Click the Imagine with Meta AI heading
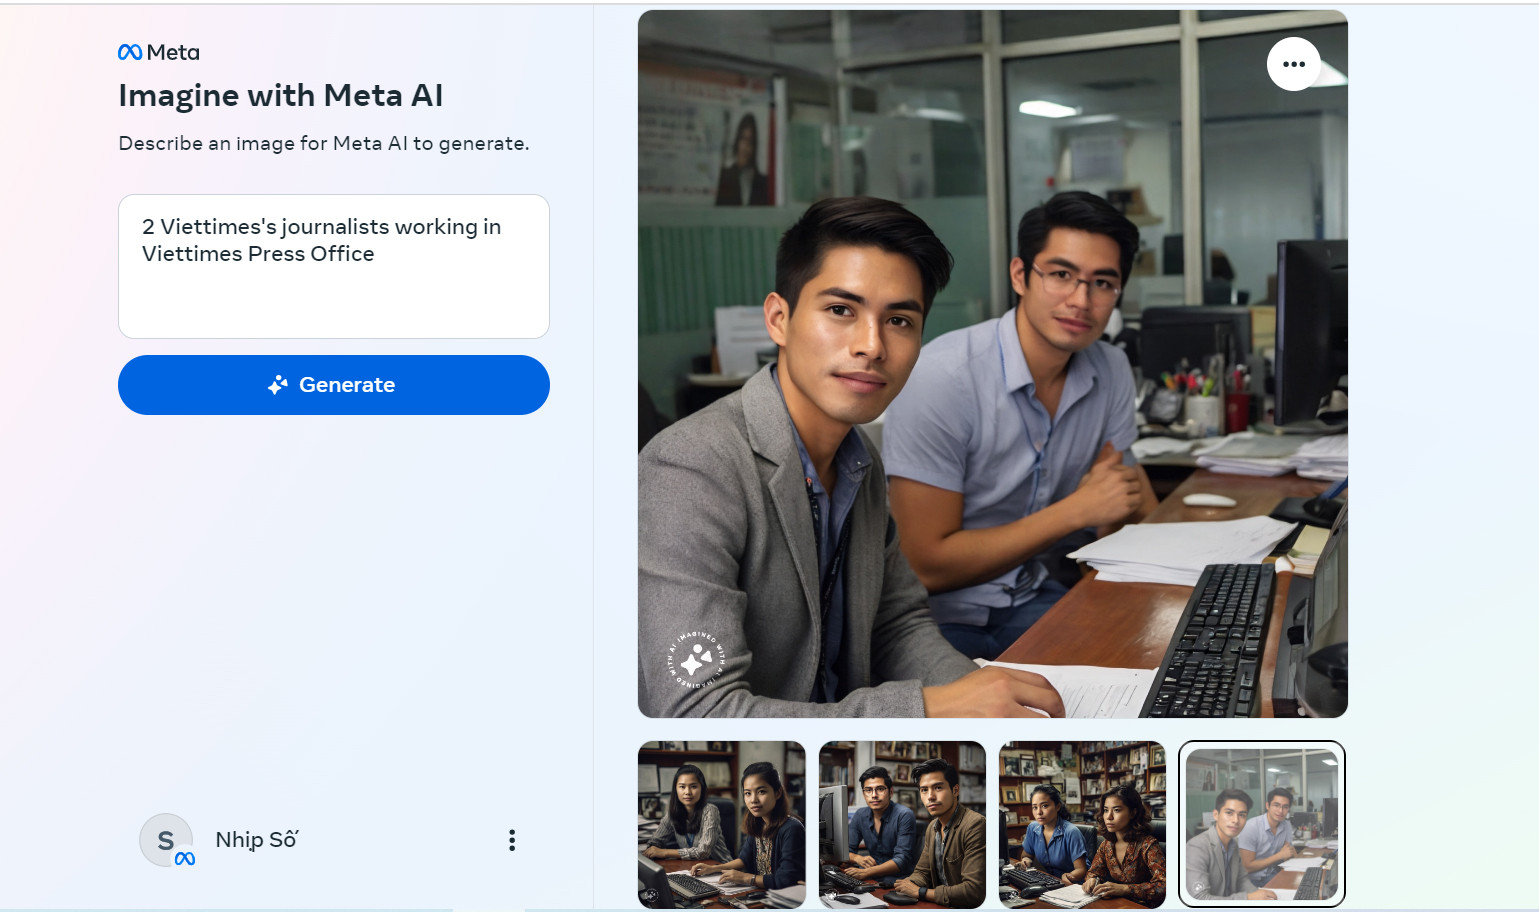The height and width of the screenshot is (912, 1539). pos(281,95)
